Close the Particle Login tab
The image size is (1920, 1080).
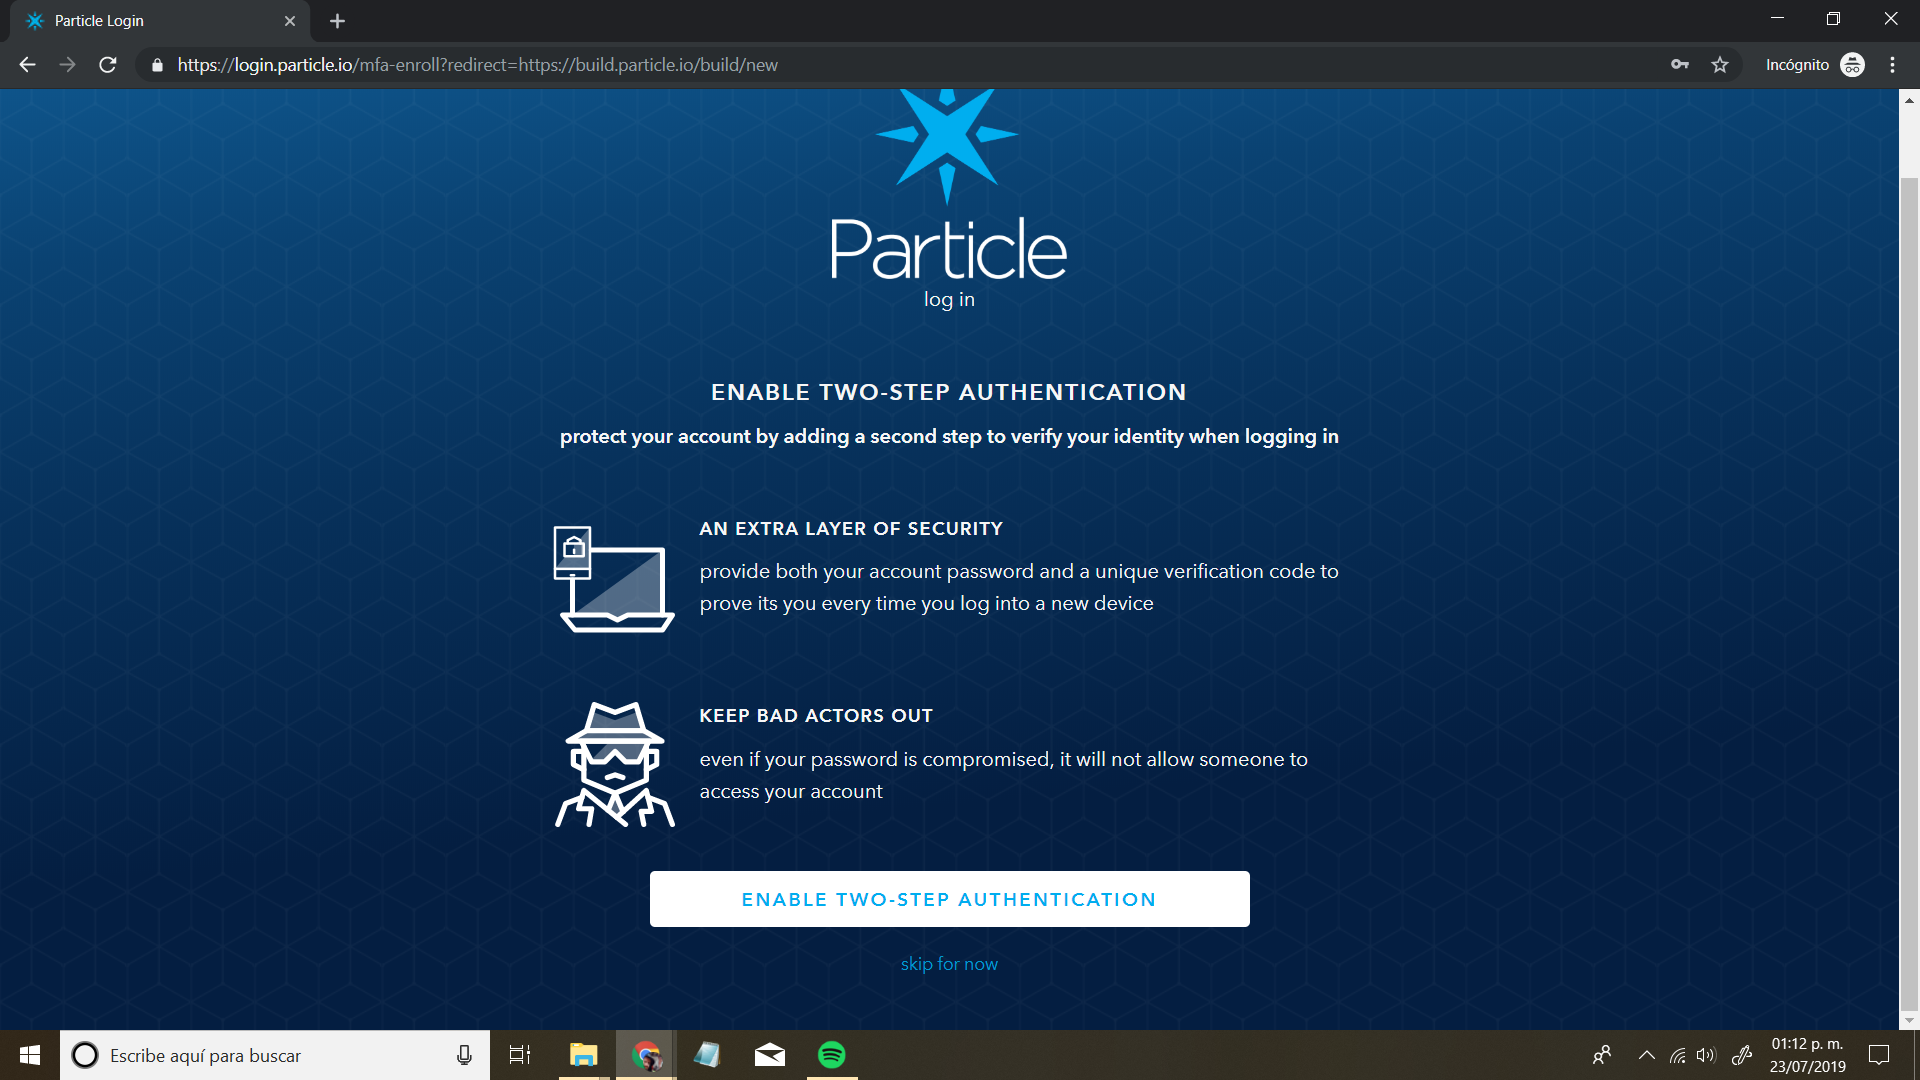click(x=290, y=21)
